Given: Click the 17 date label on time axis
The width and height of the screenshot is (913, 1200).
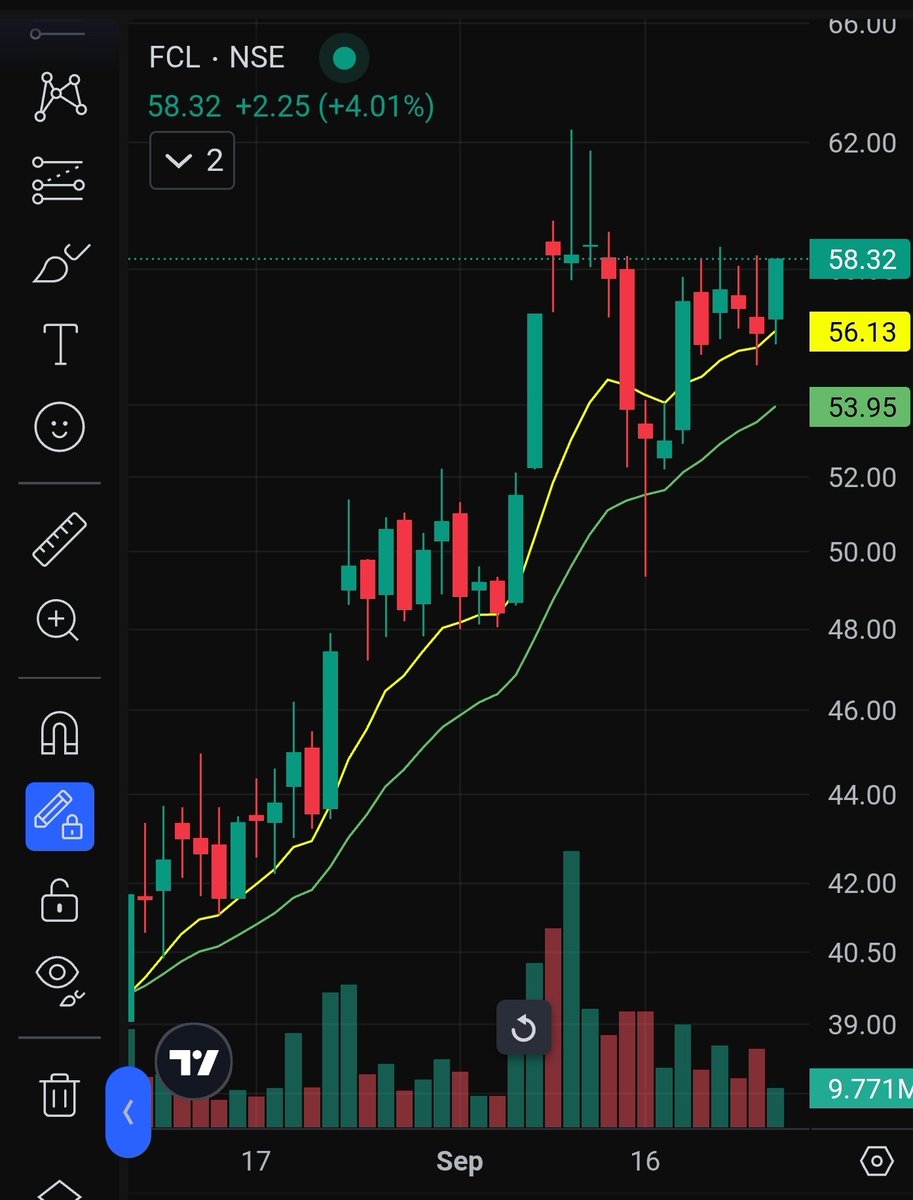Looking at the screenshot, I should pyautogui.click(x=256, y=1161).
